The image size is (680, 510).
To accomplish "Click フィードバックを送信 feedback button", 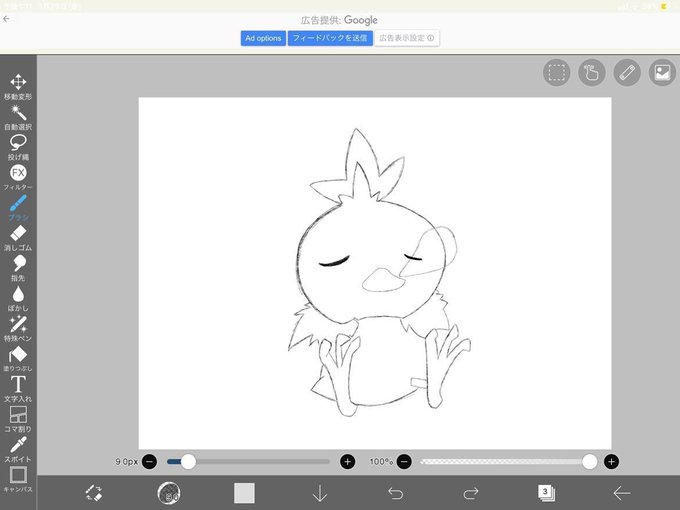I will [330, 38].
